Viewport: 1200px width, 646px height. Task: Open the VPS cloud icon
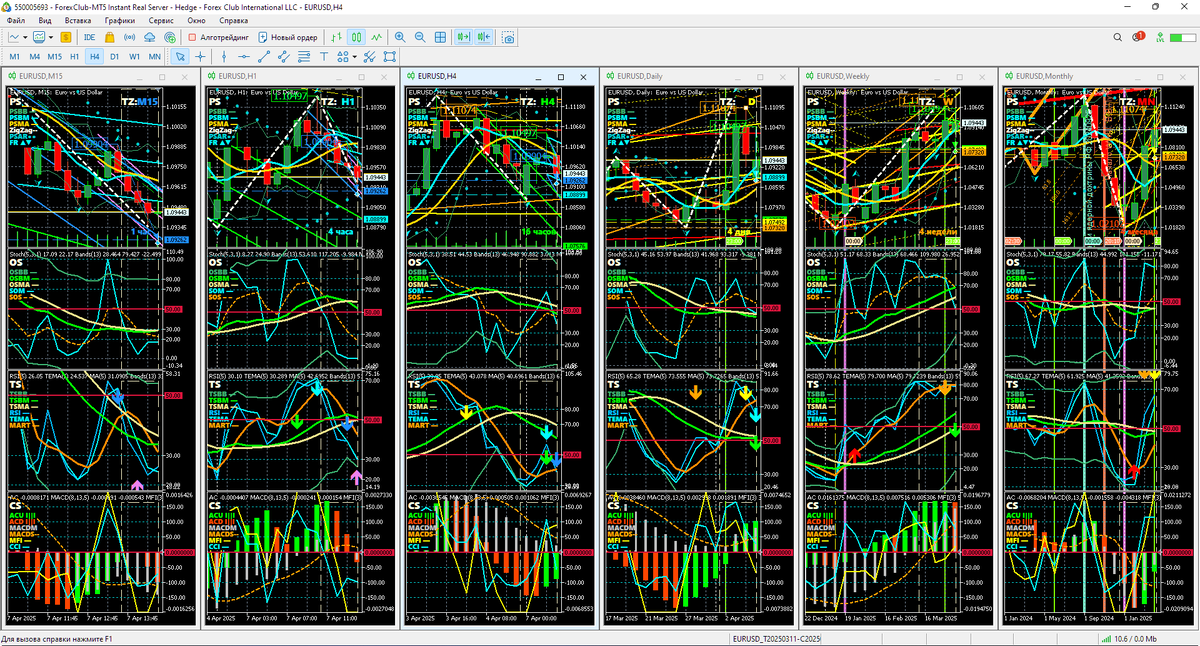click(x=149, y=37)
